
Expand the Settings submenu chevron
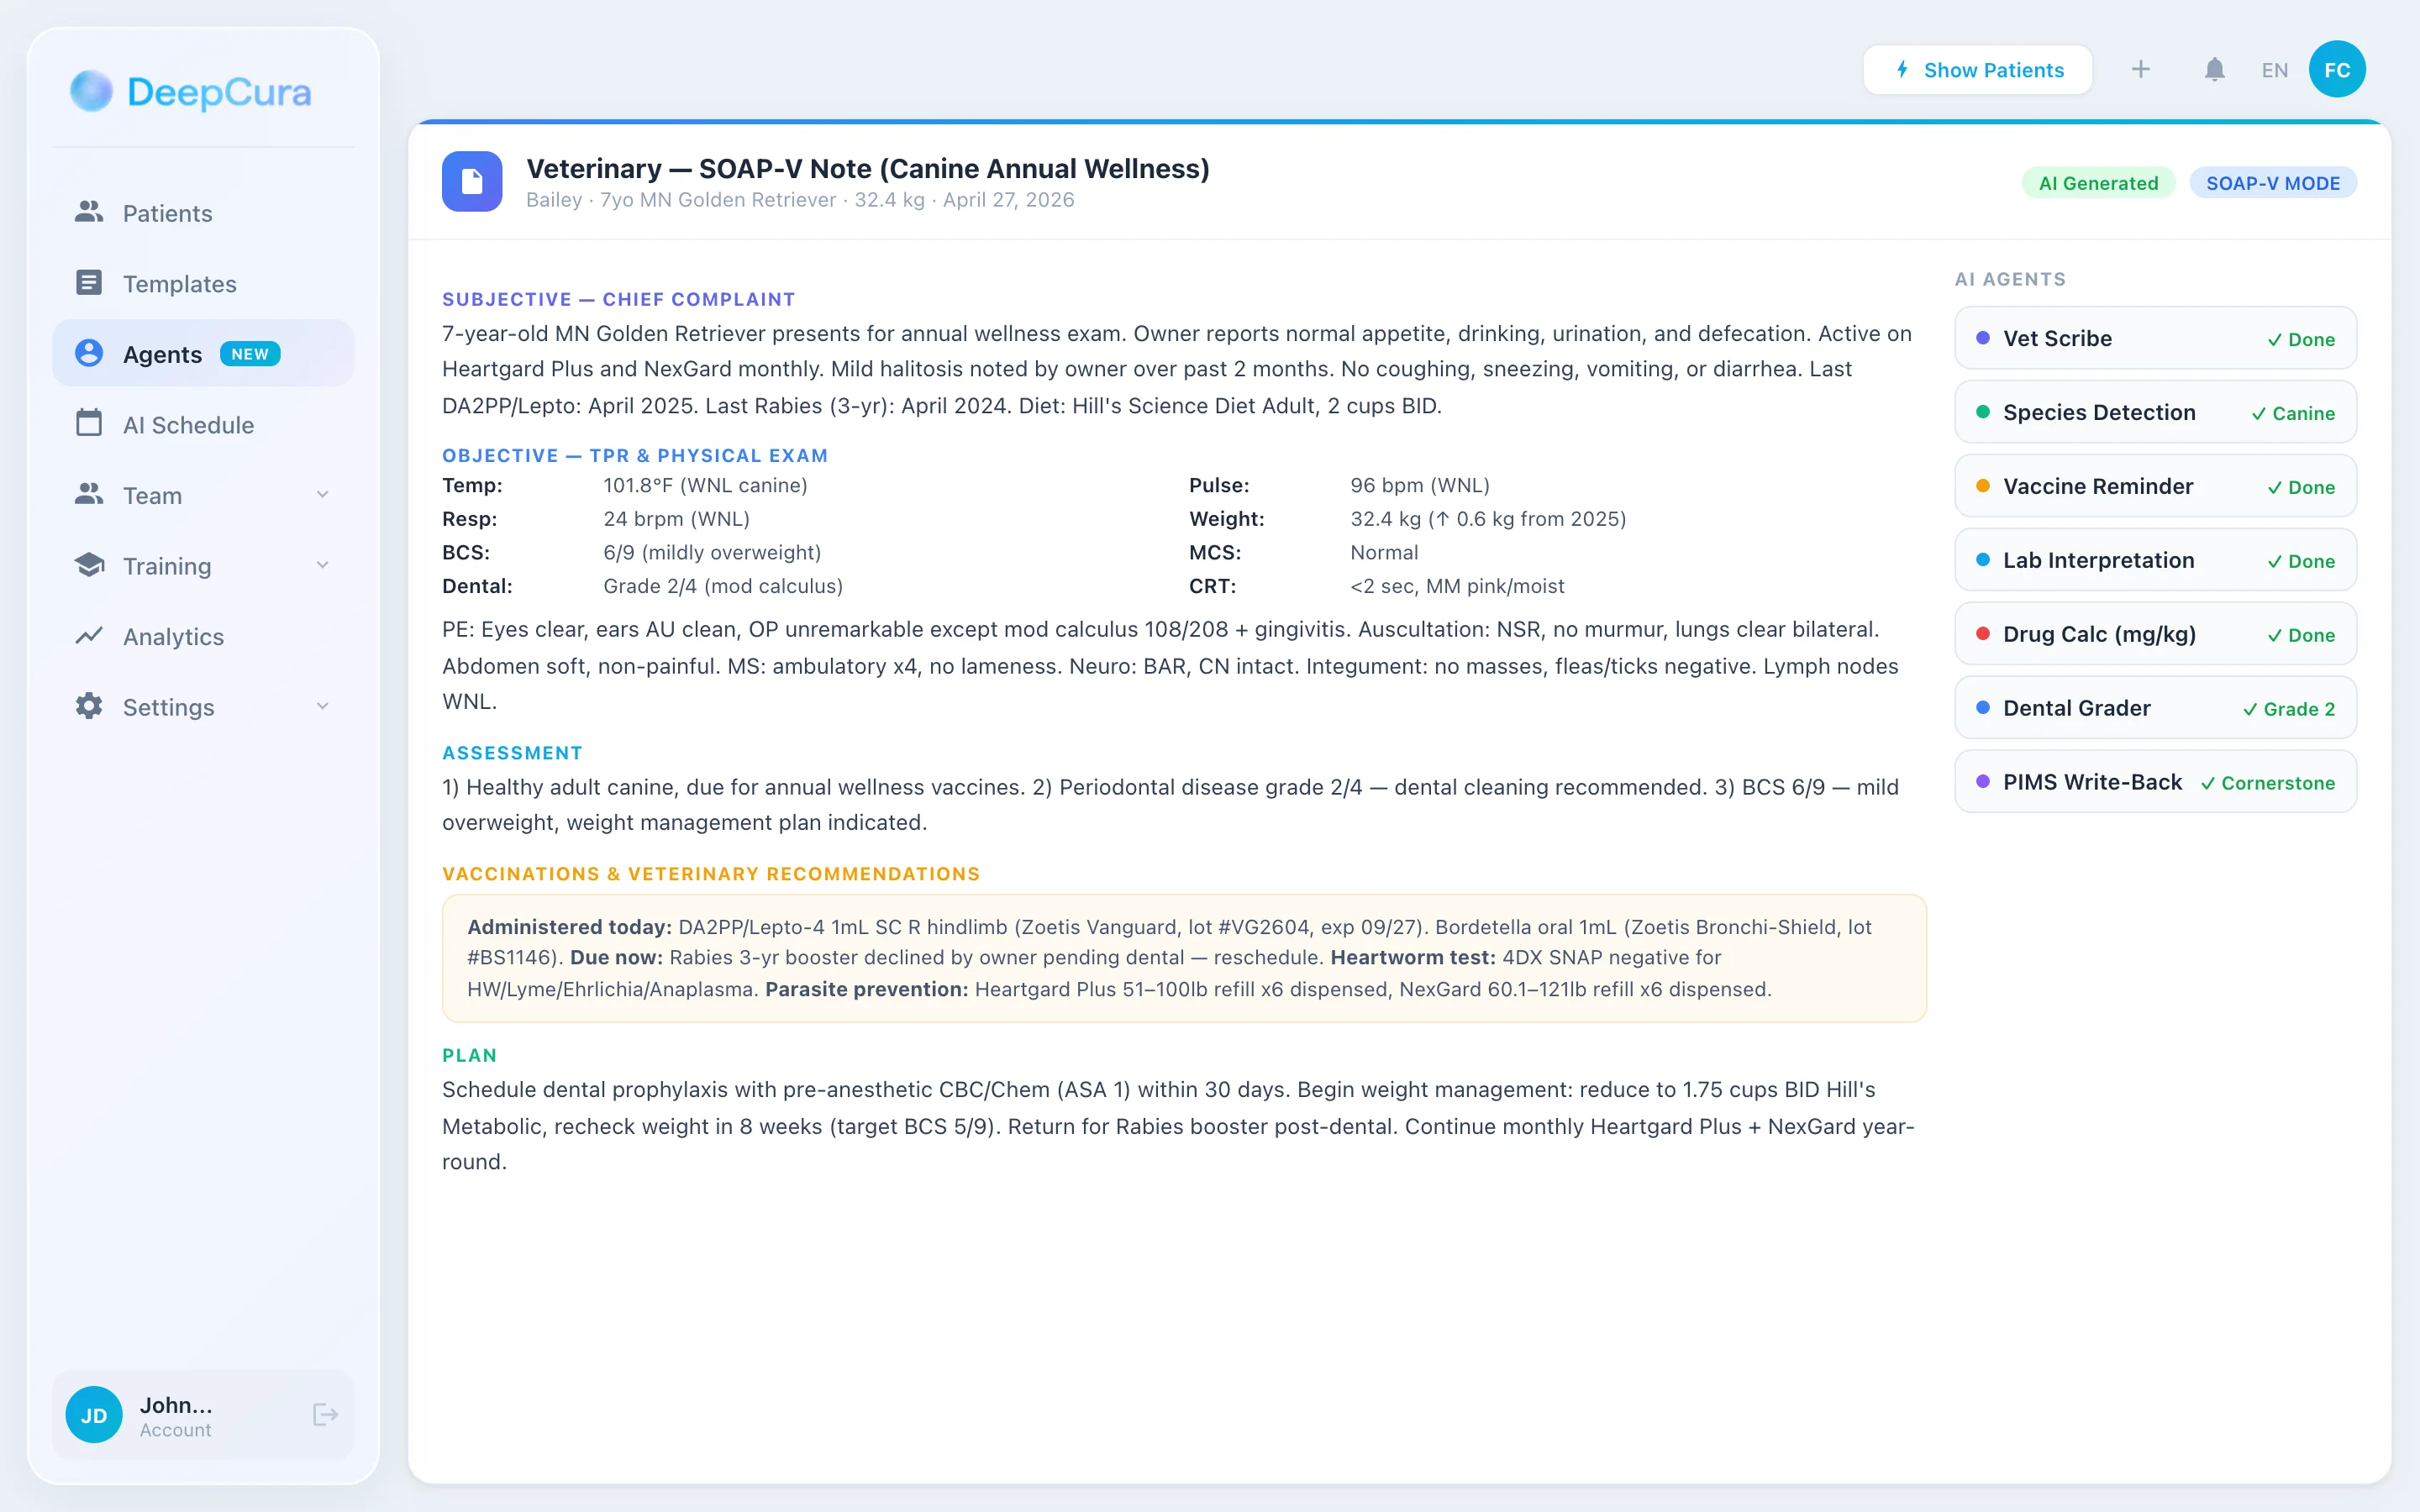coord(322,706)
